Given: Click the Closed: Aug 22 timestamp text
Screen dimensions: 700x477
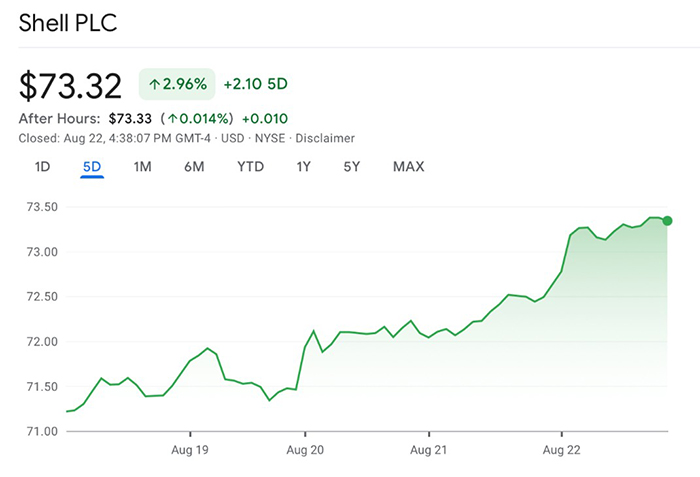Looking at the screenshot, I should (x=114, y=138).
